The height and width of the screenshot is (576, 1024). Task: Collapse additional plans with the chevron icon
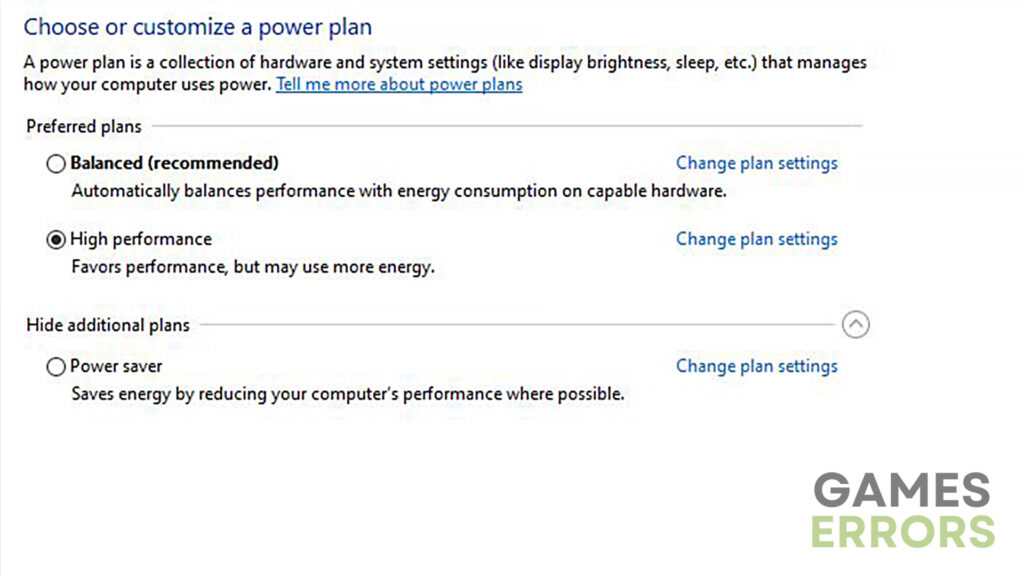point(855,325)
